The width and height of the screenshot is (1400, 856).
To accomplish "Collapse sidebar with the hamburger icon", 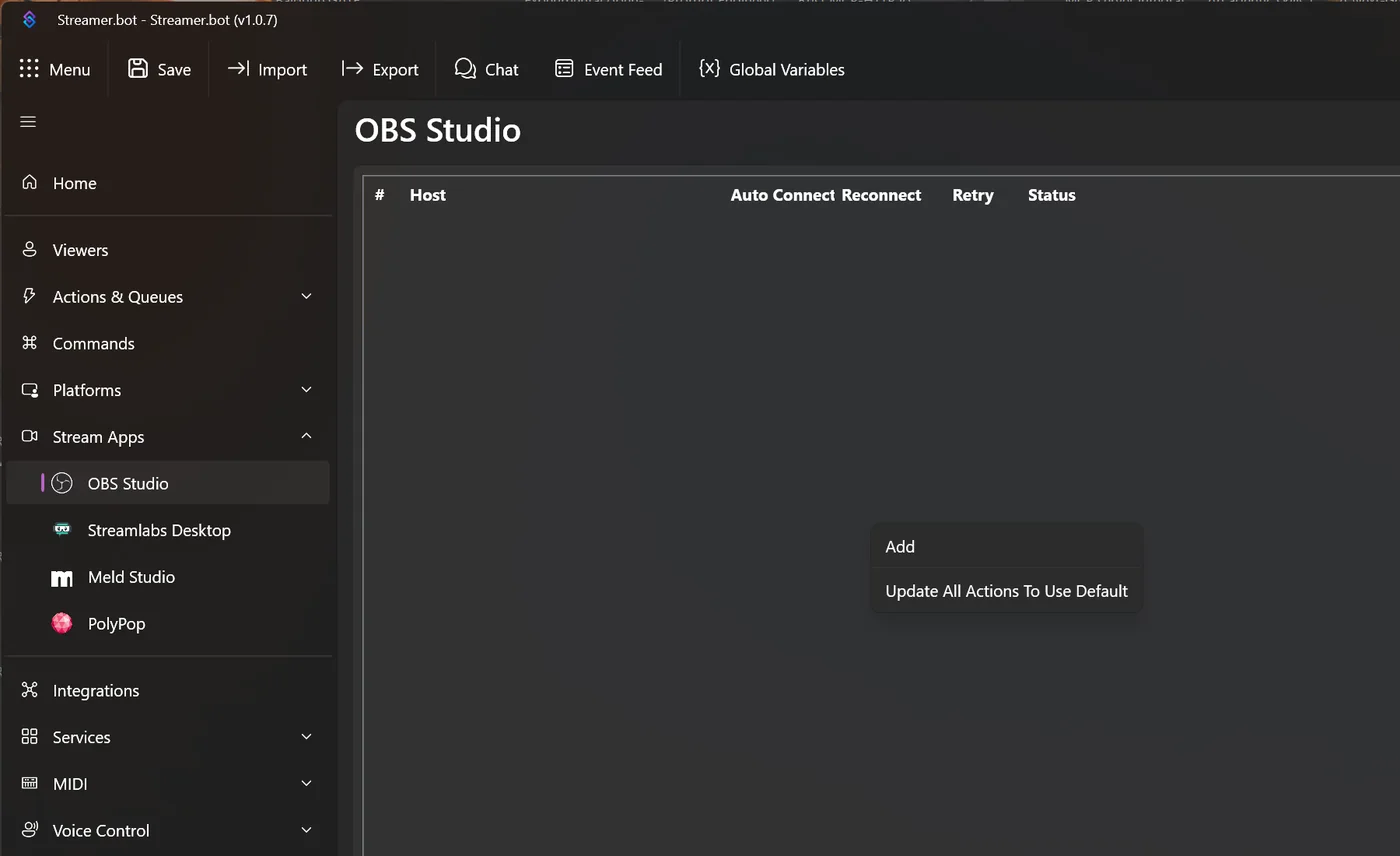I will tap(28, 122).
